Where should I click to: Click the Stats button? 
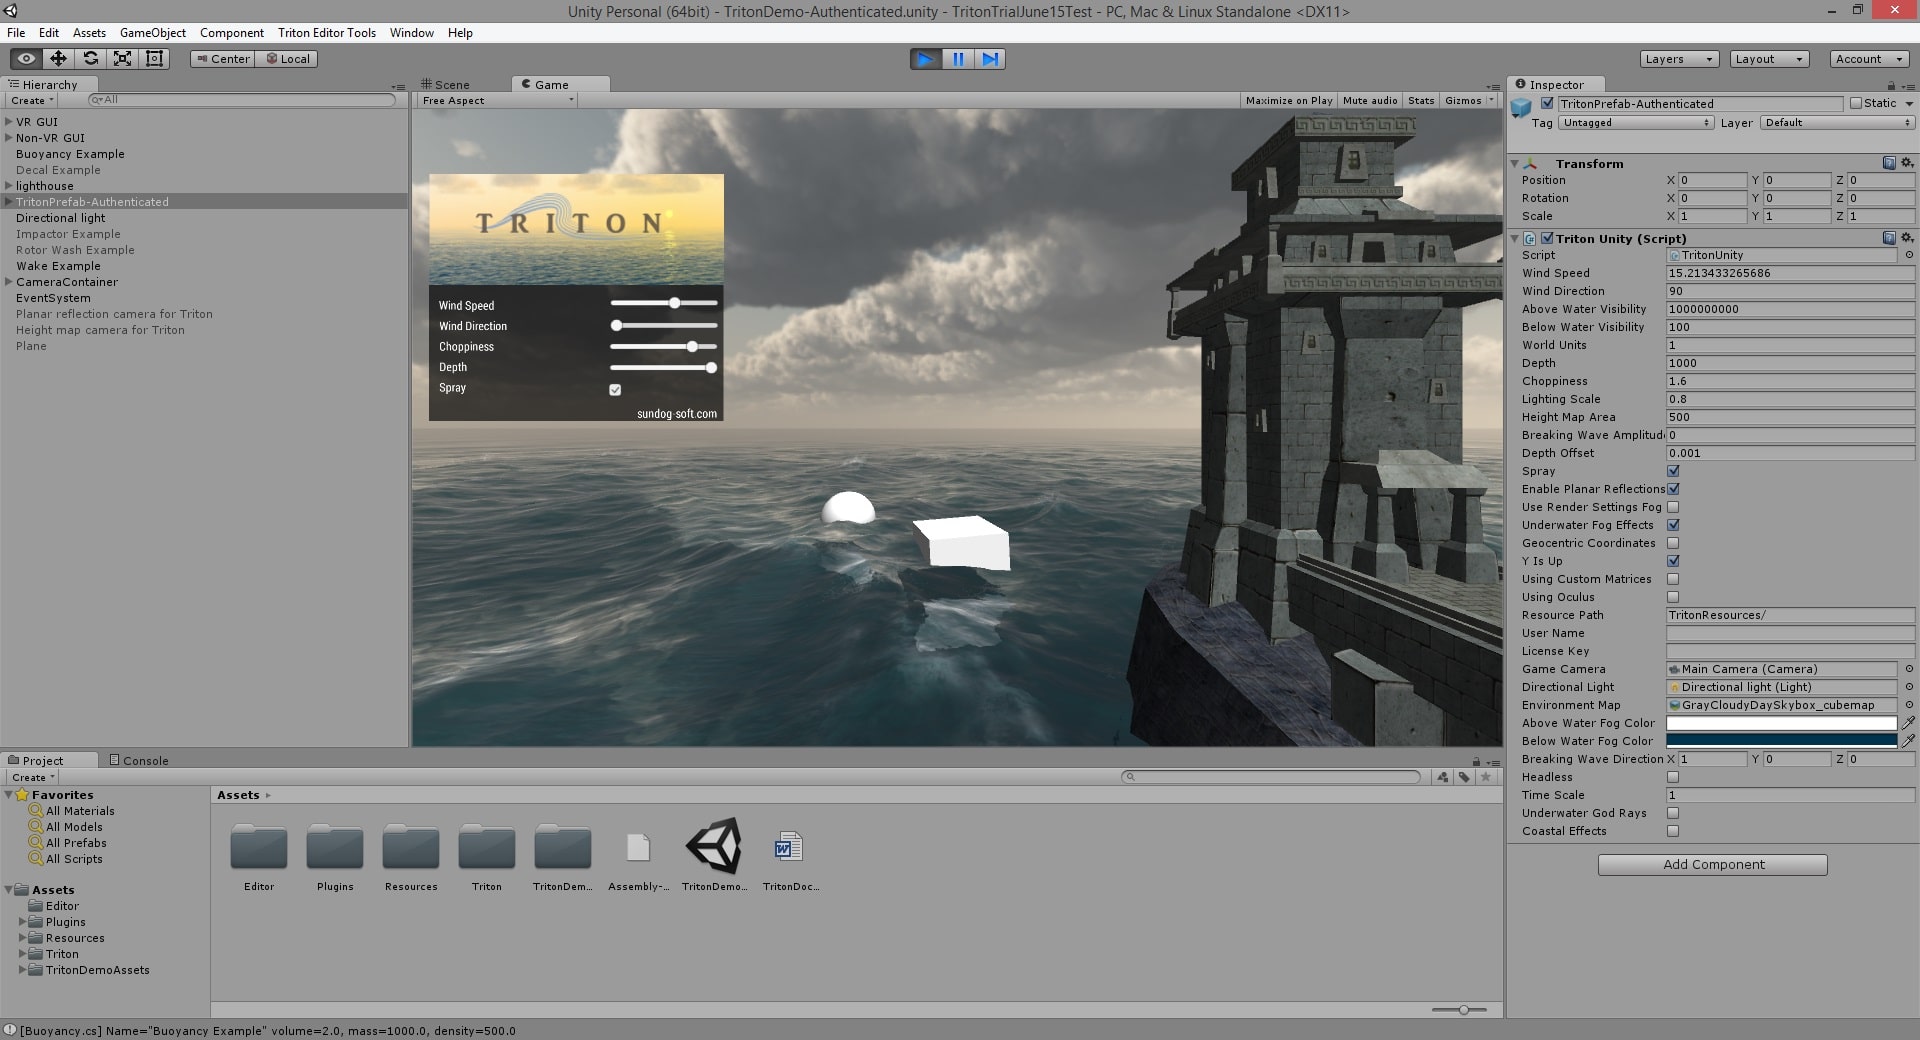click(x=1421, y=100)
